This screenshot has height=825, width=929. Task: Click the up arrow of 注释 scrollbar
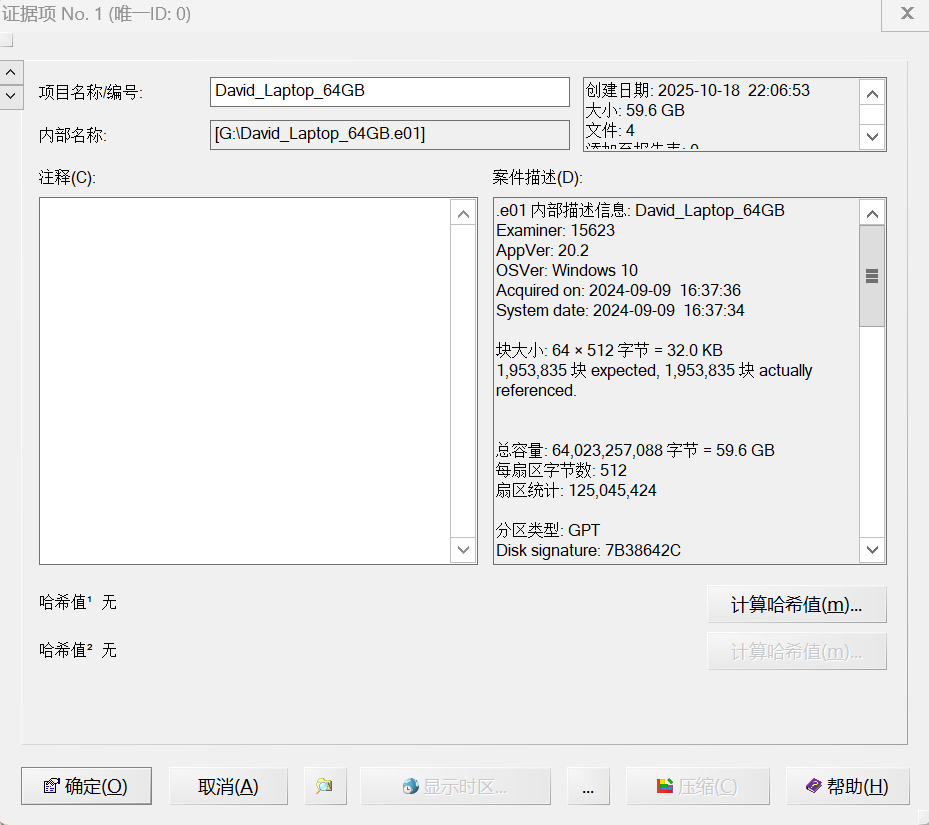[x=464, y=213]
